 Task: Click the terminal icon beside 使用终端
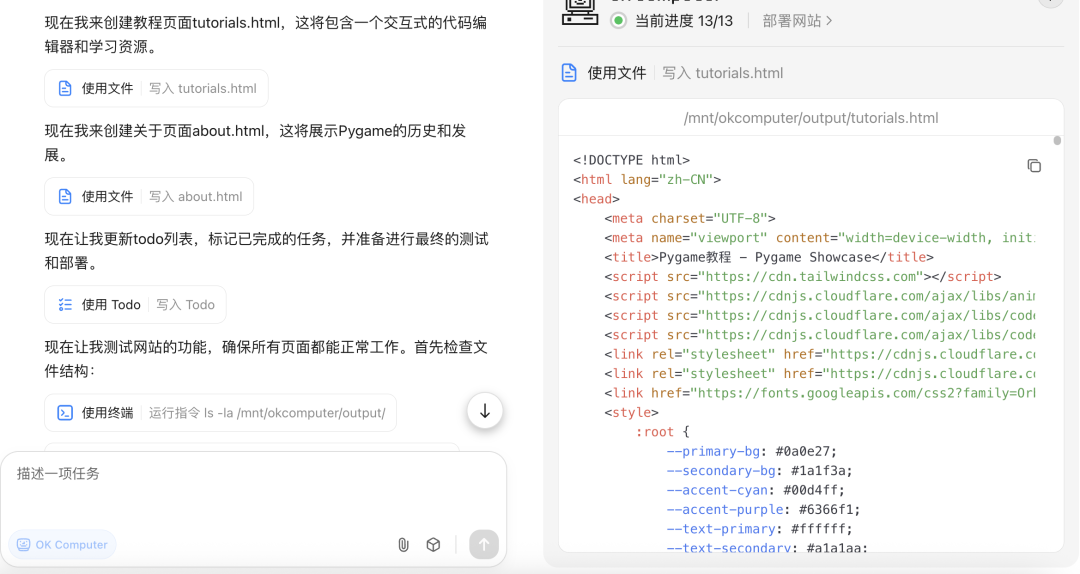tap(65, 413)
